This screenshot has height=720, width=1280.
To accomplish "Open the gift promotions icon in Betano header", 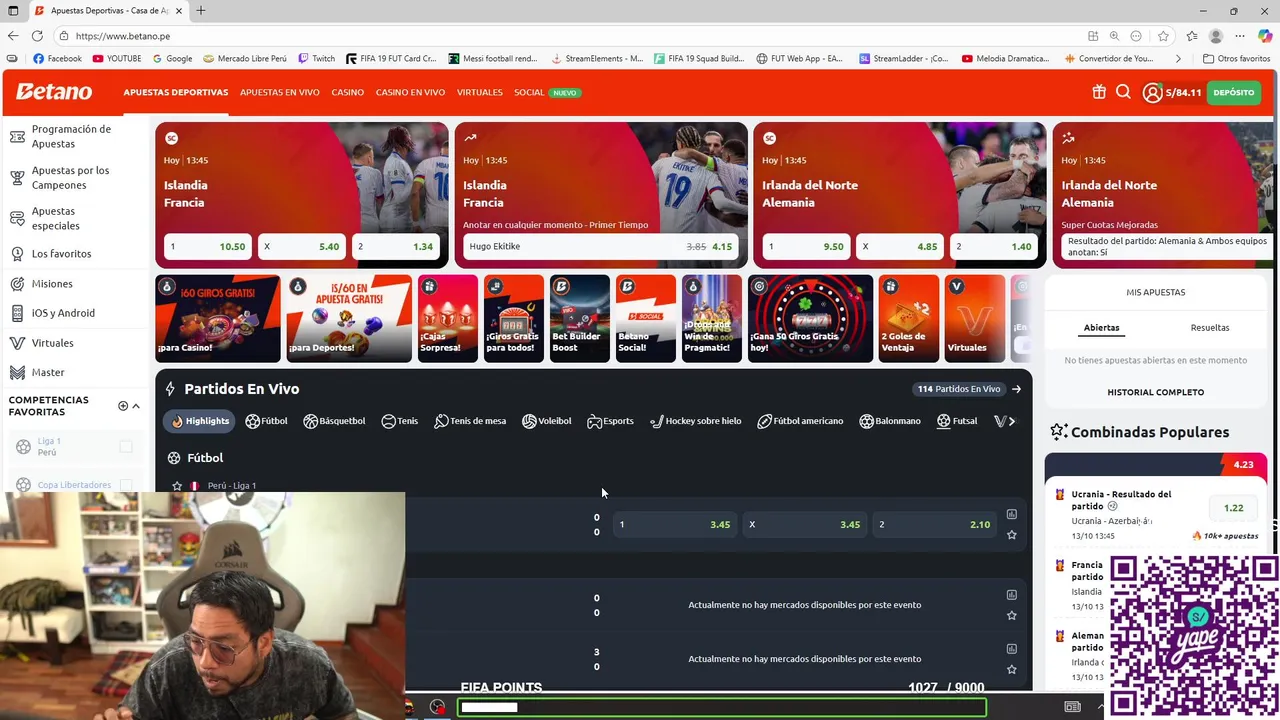I will (x=1099, y=92).
